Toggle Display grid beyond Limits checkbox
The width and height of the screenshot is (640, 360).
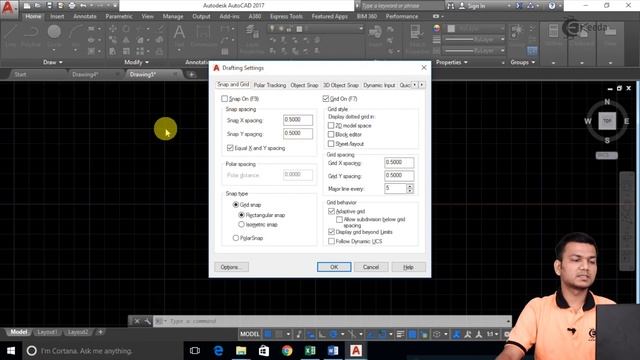pyautogui.click(x=331, y=232)
